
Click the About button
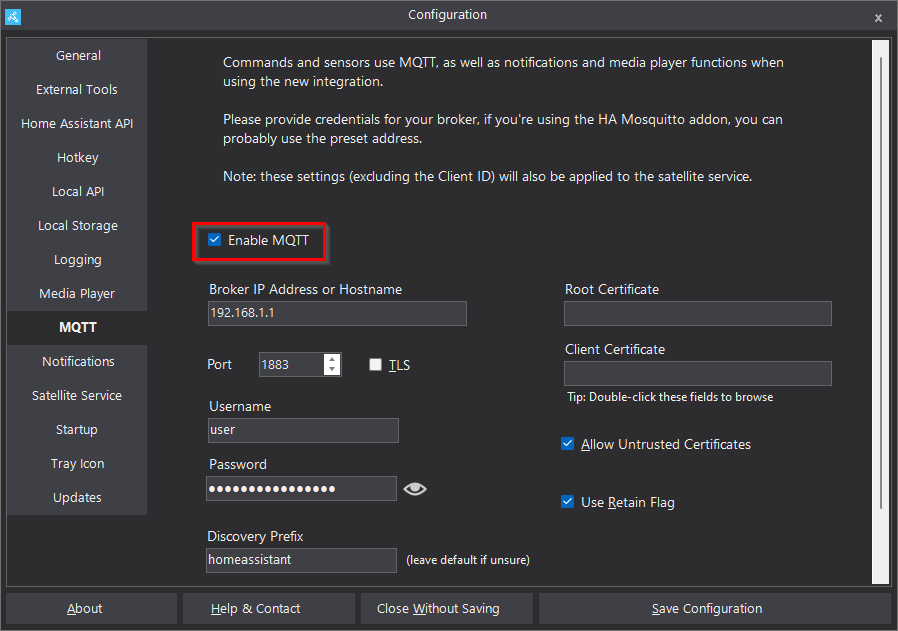point(92,608)
